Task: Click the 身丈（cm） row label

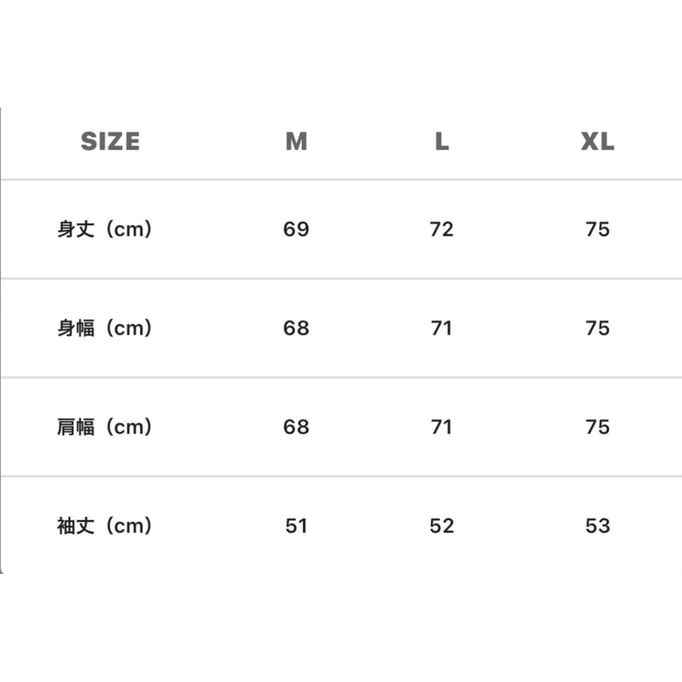Action: click(104, 229)
